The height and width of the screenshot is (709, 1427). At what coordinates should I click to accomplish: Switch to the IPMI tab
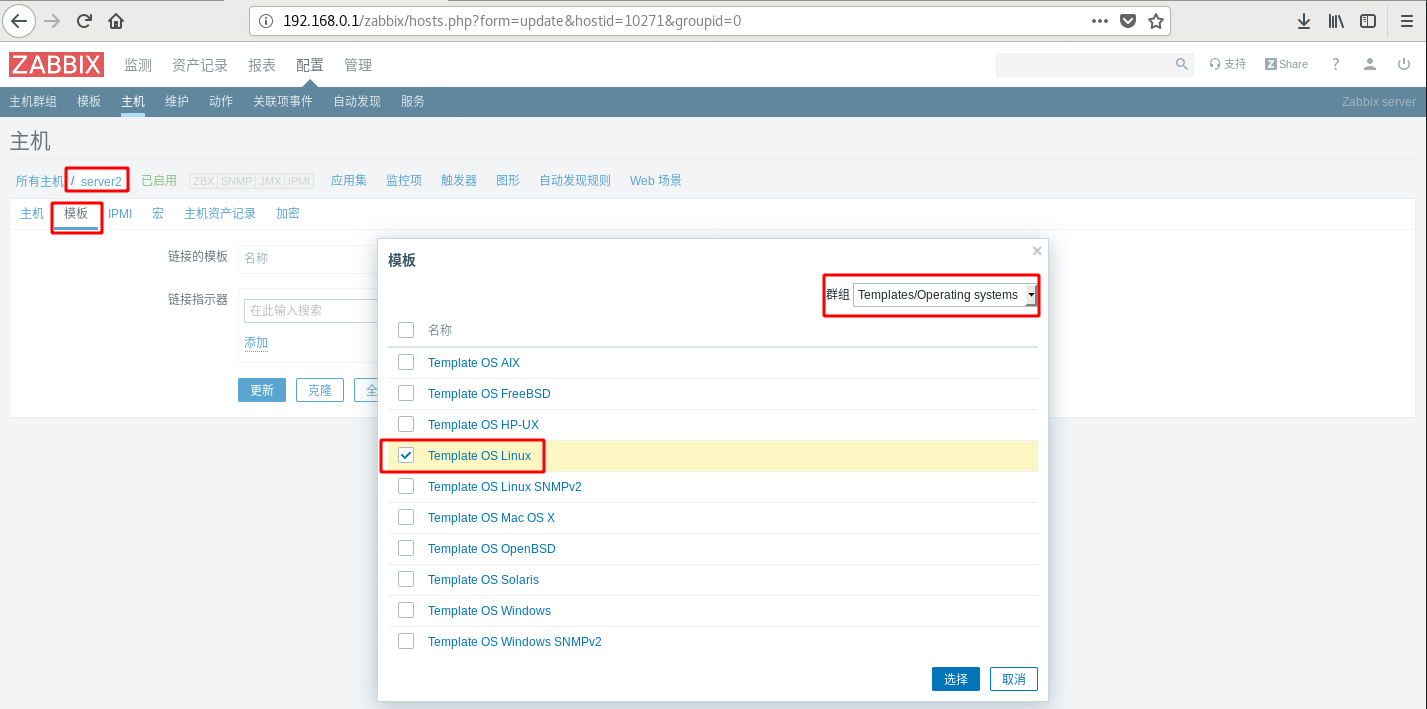120,214
